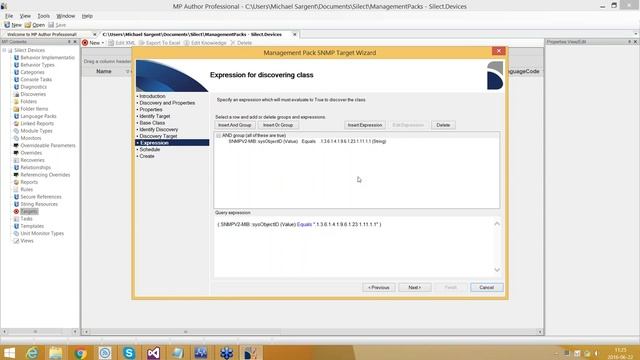640x360 pixels.
Task: Select Reports in the tree
Action: pyautogui.click(x=29, y=182)
